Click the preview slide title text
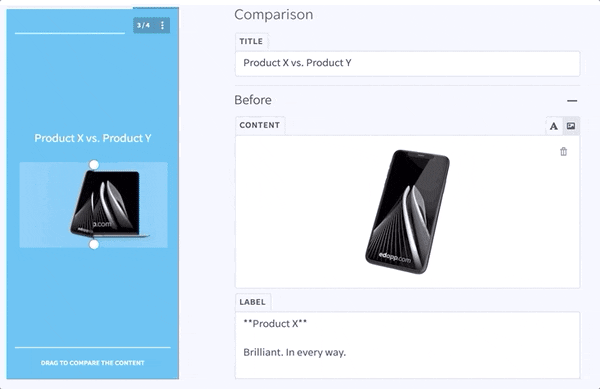The image size is (600, 389). coord(93,138)
